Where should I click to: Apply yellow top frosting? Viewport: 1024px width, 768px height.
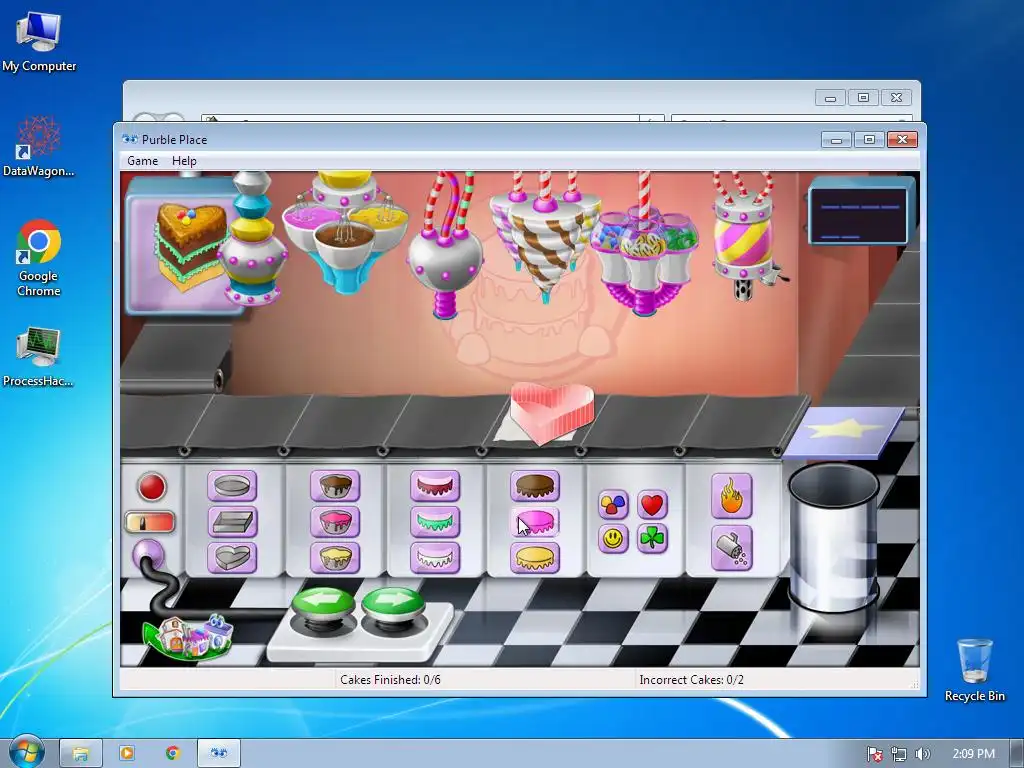(x=535, y=558)
